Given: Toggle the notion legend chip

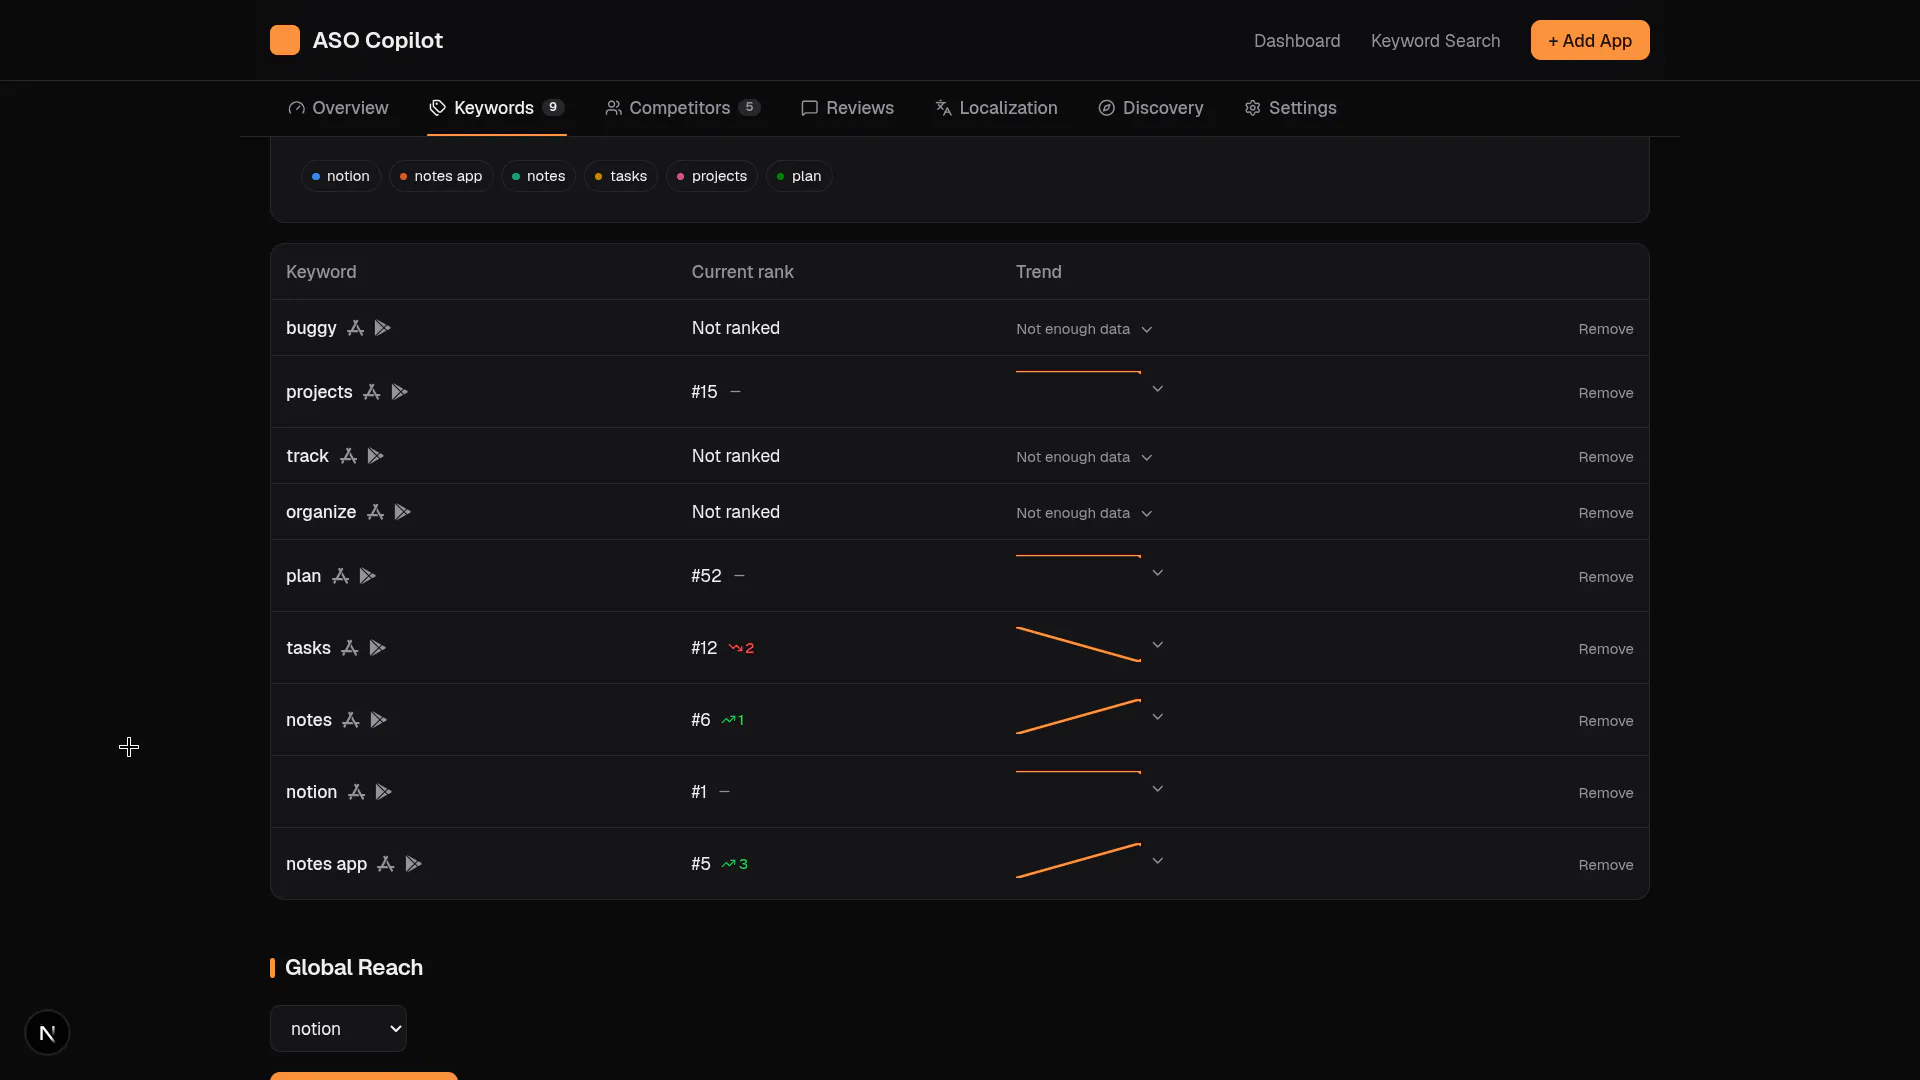Looking at the screenshot, I should (341, 176).
